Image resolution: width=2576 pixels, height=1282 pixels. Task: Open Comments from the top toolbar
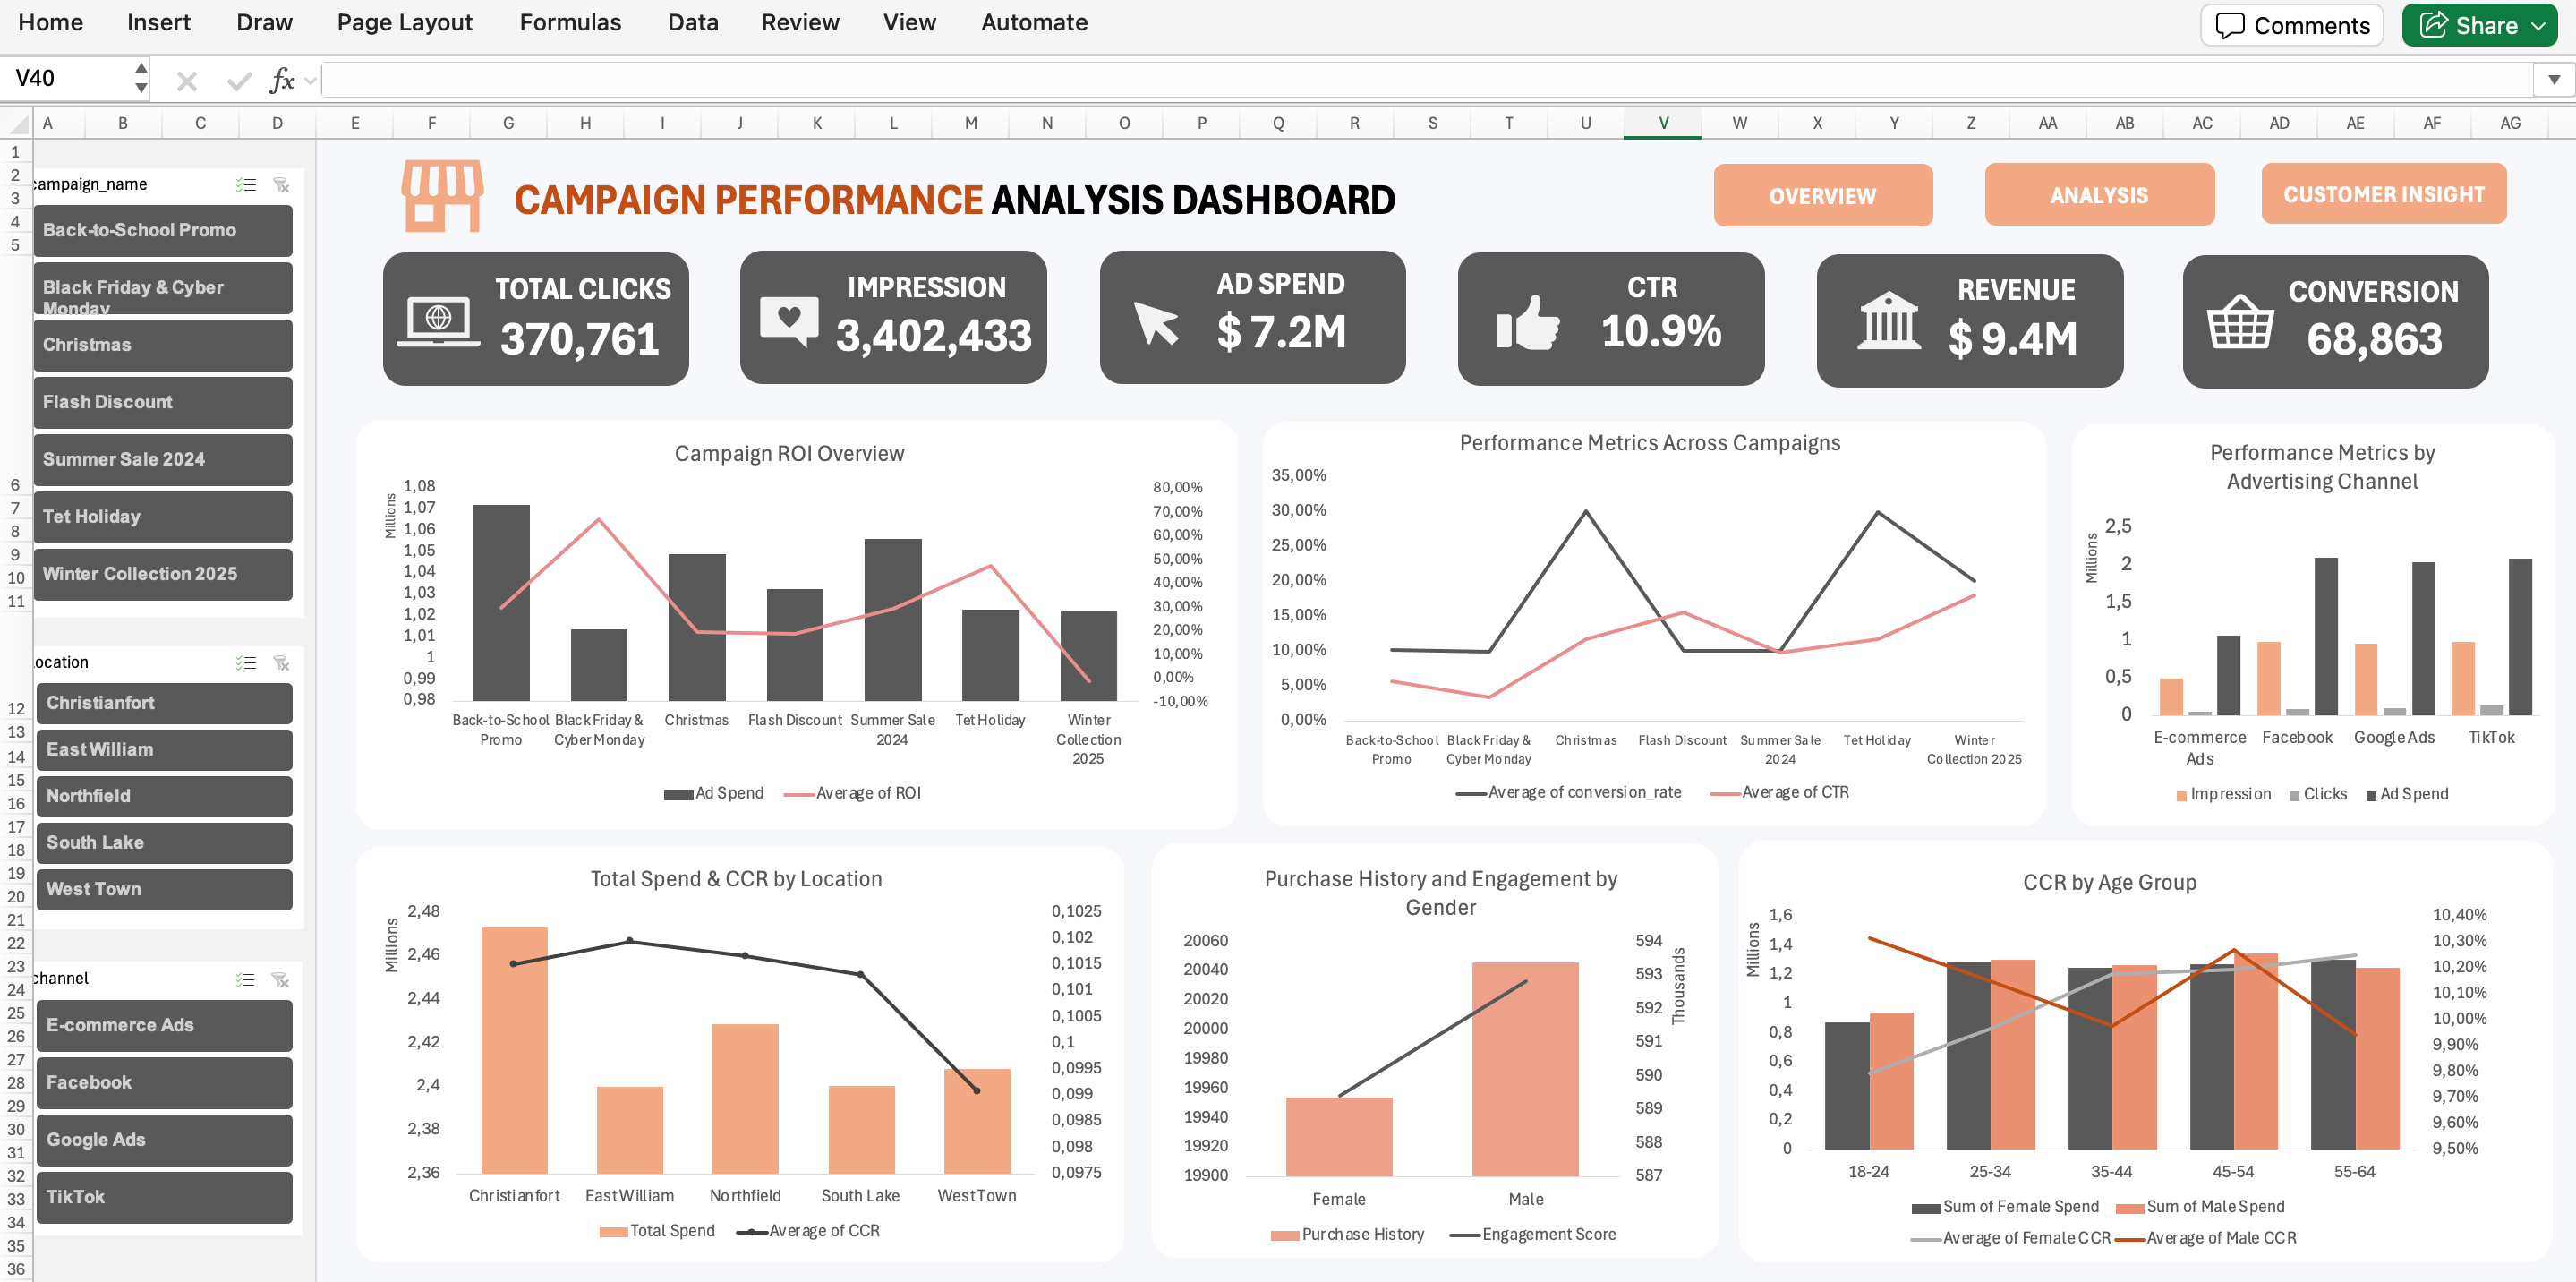coord(2291,25)
